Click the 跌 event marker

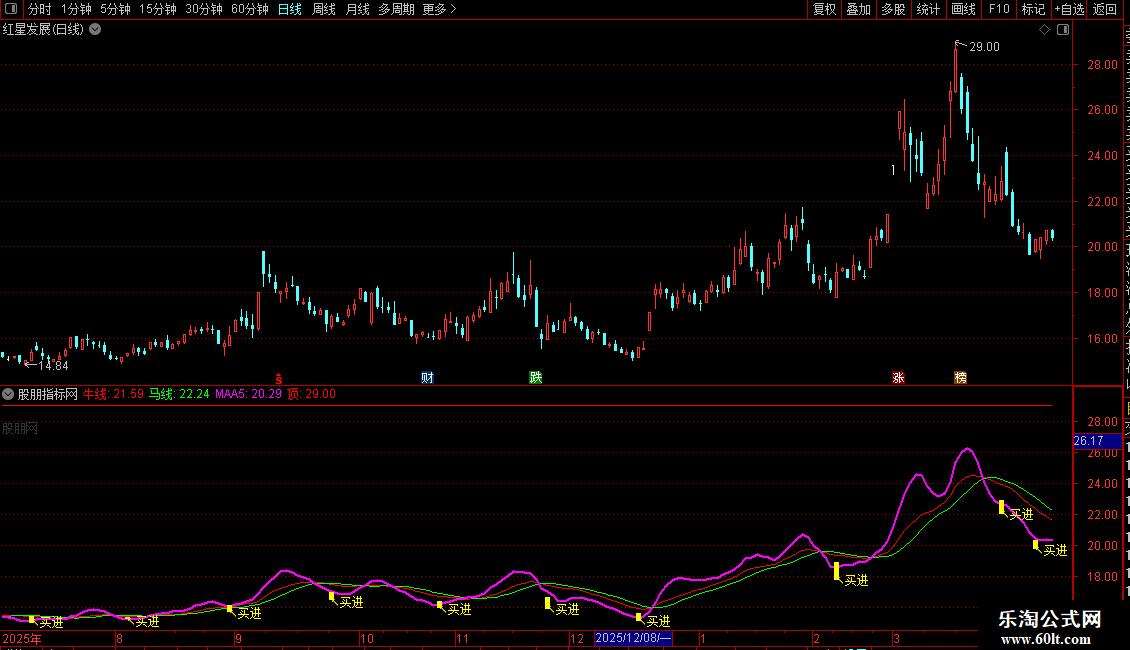coord(535,378)
